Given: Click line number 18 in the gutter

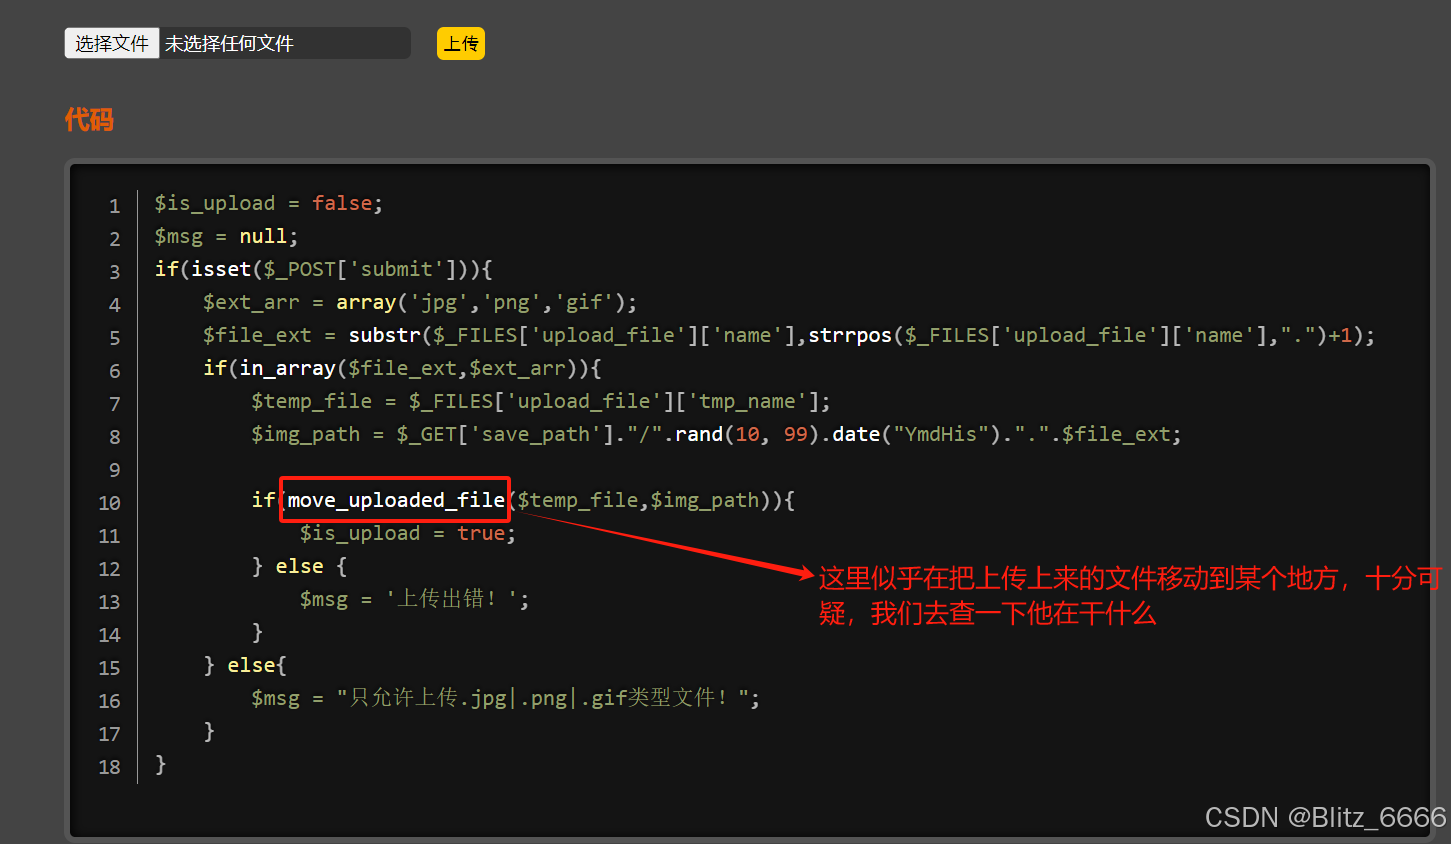Looking at the screenshot, I should click(109, 767).
